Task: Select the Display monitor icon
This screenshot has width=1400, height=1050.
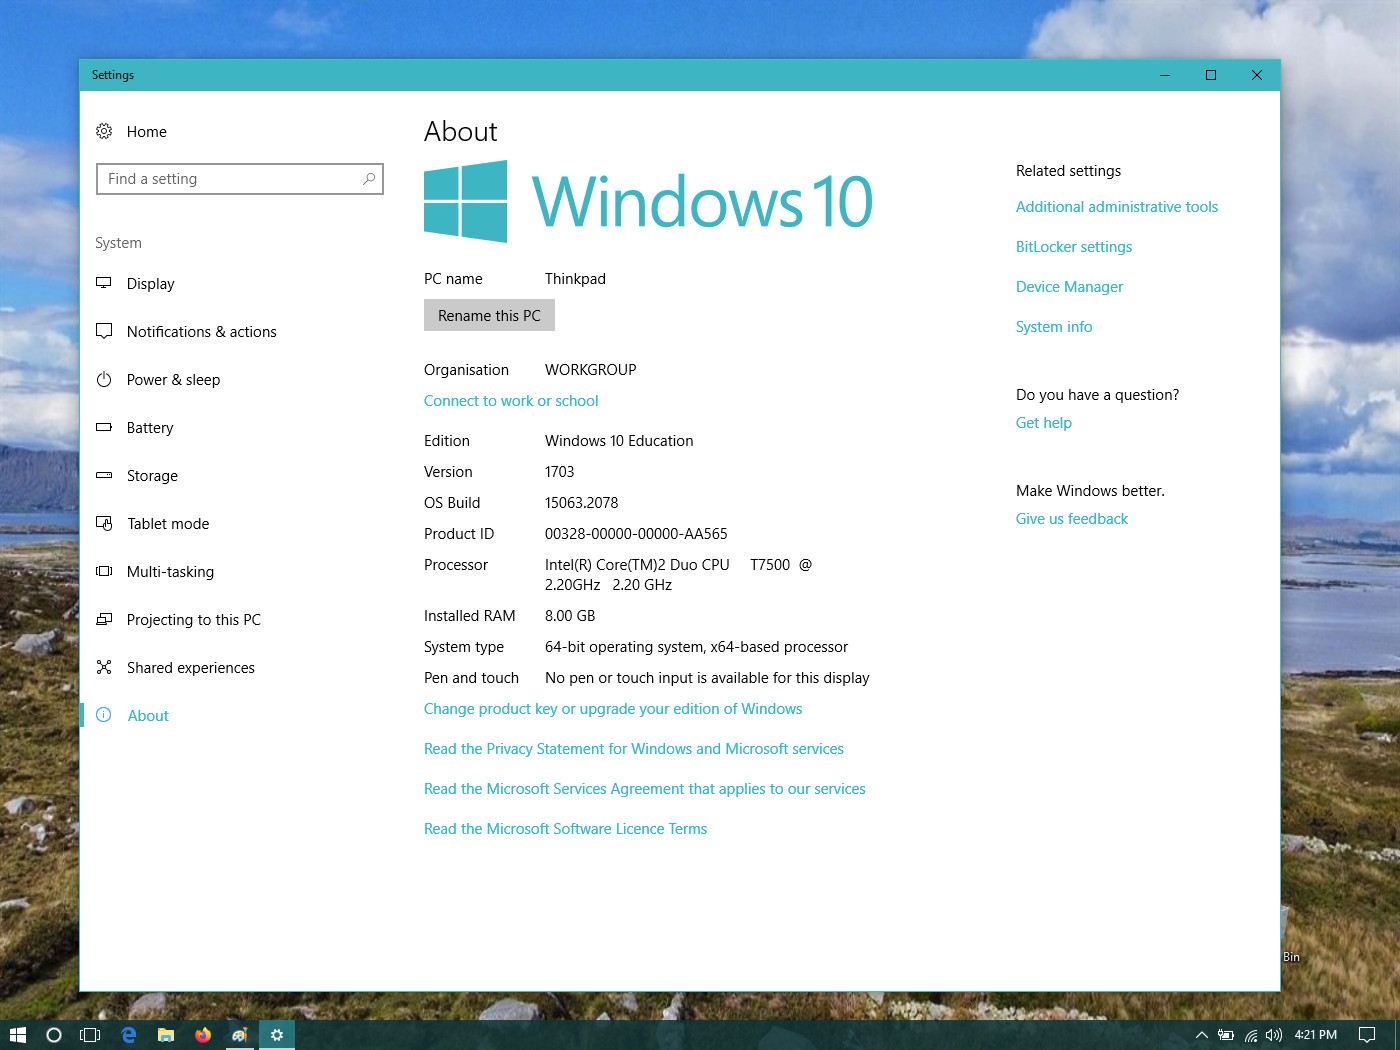Action: [x=104, y=283]
